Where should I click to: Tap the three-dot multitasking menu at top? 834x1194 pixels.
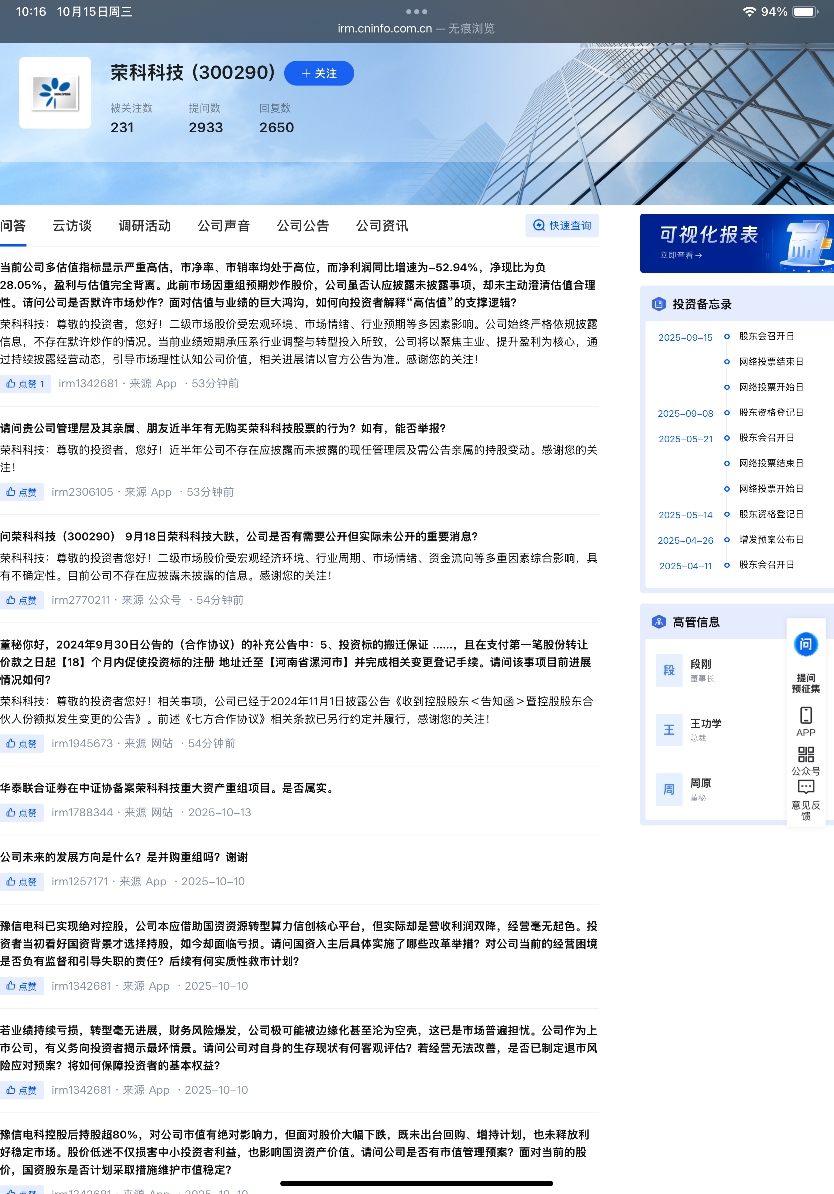pos(417,11)
